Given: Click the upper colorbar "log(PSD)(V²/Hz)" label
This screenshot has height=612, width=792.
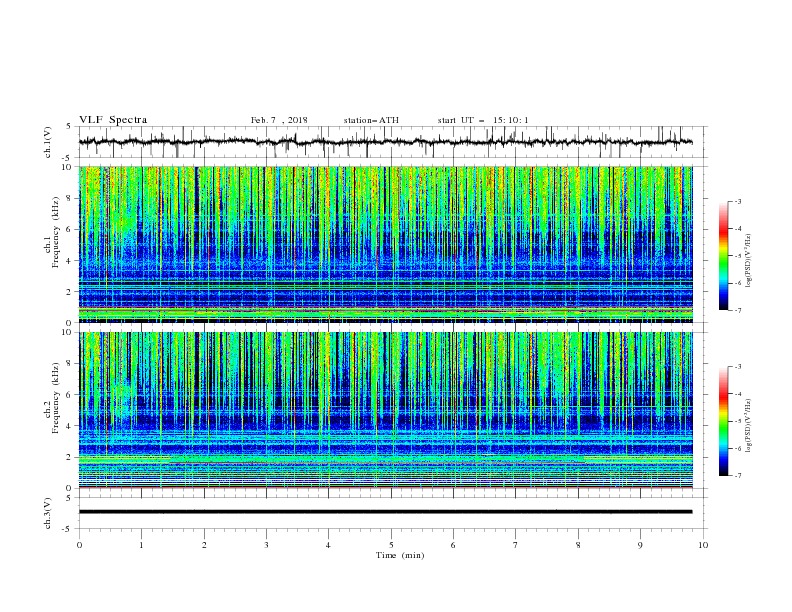Looking at the screenshot, I should click(749, 261).
